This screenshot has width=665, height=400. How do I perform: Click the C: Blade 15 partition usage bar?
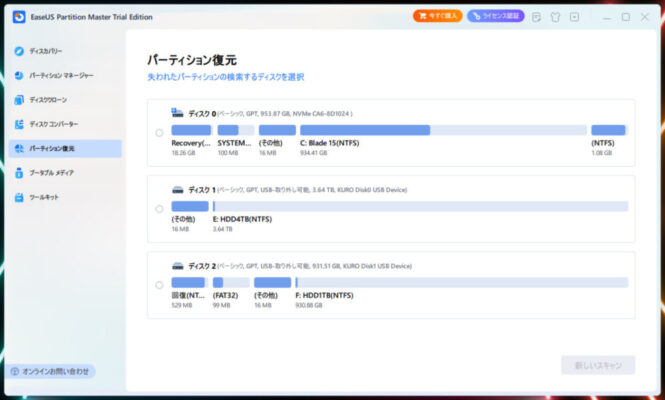[444, 130]
